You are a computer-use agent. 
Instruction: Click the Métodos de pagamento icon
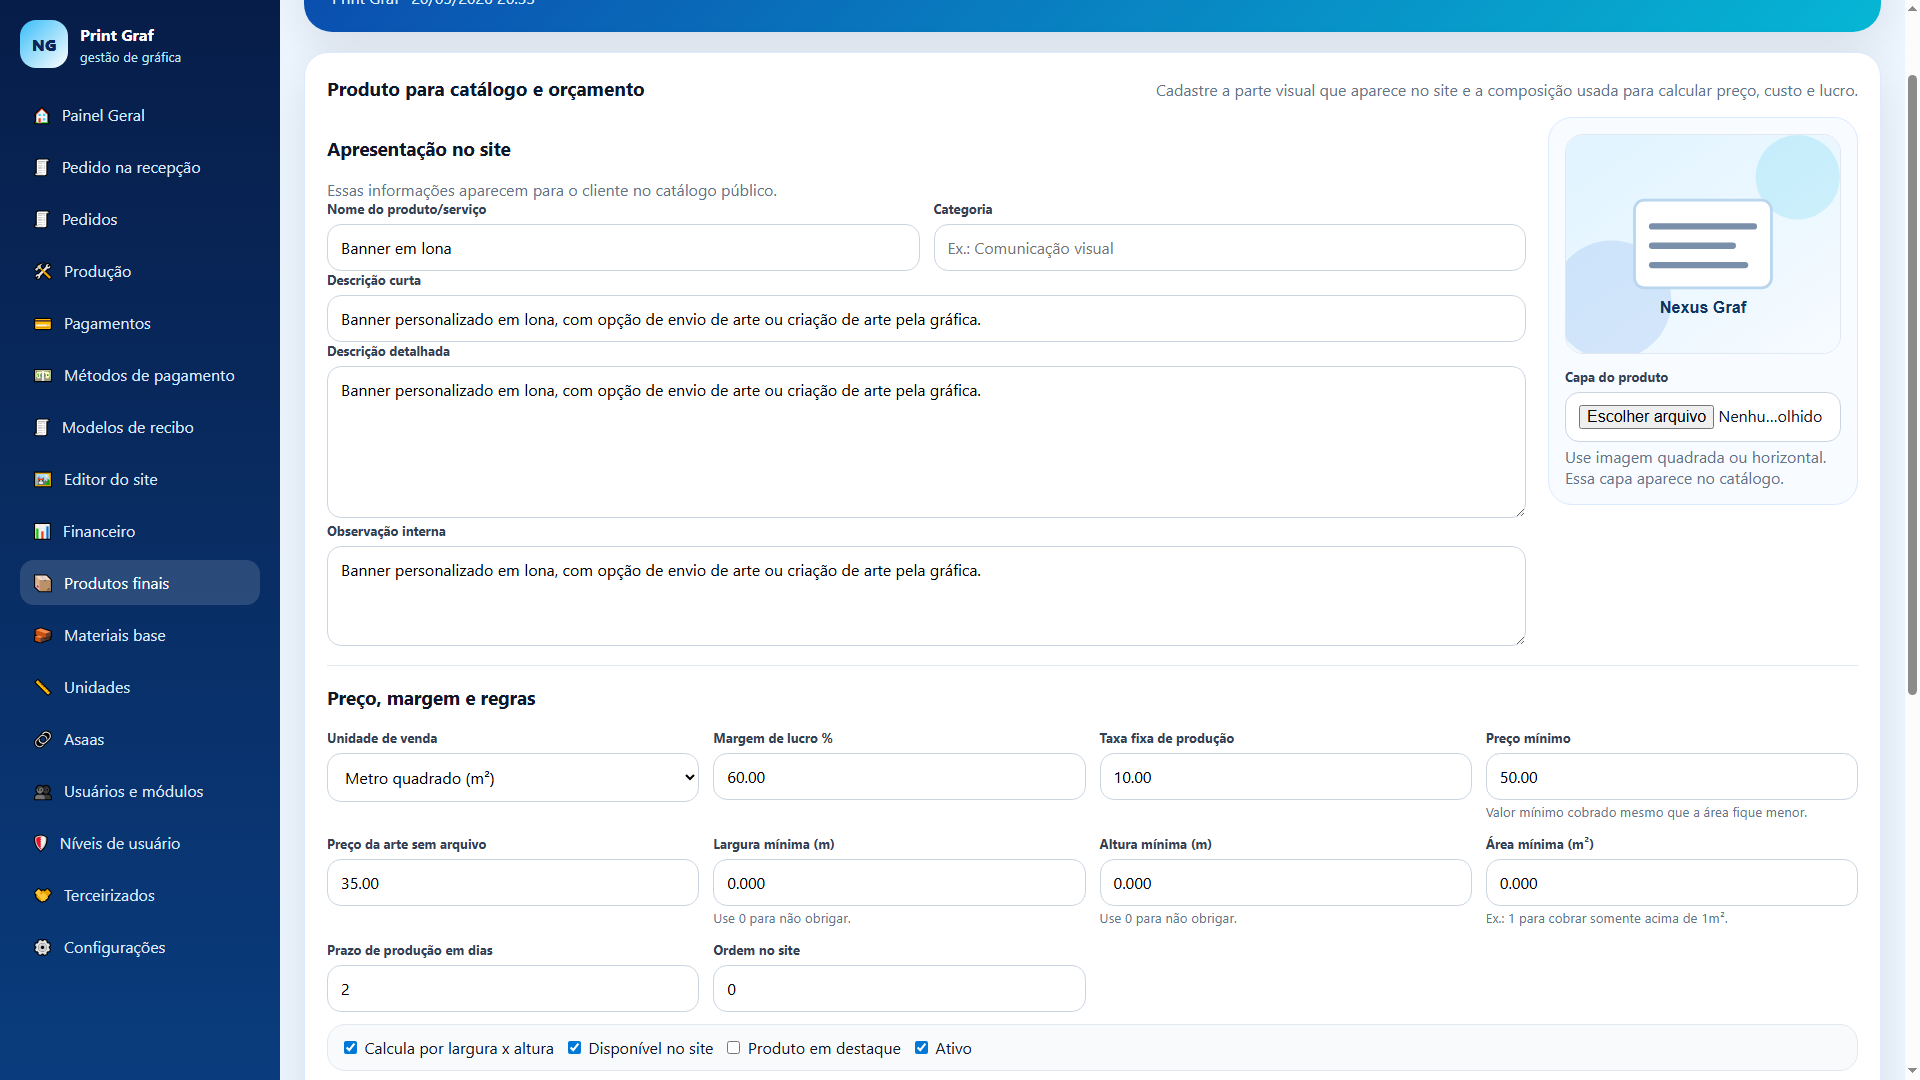pos(43,376)
